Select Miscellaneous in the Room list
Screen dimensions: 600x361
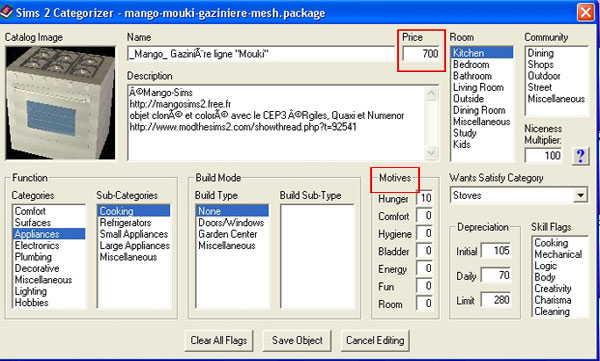click(x=482, y=122)
